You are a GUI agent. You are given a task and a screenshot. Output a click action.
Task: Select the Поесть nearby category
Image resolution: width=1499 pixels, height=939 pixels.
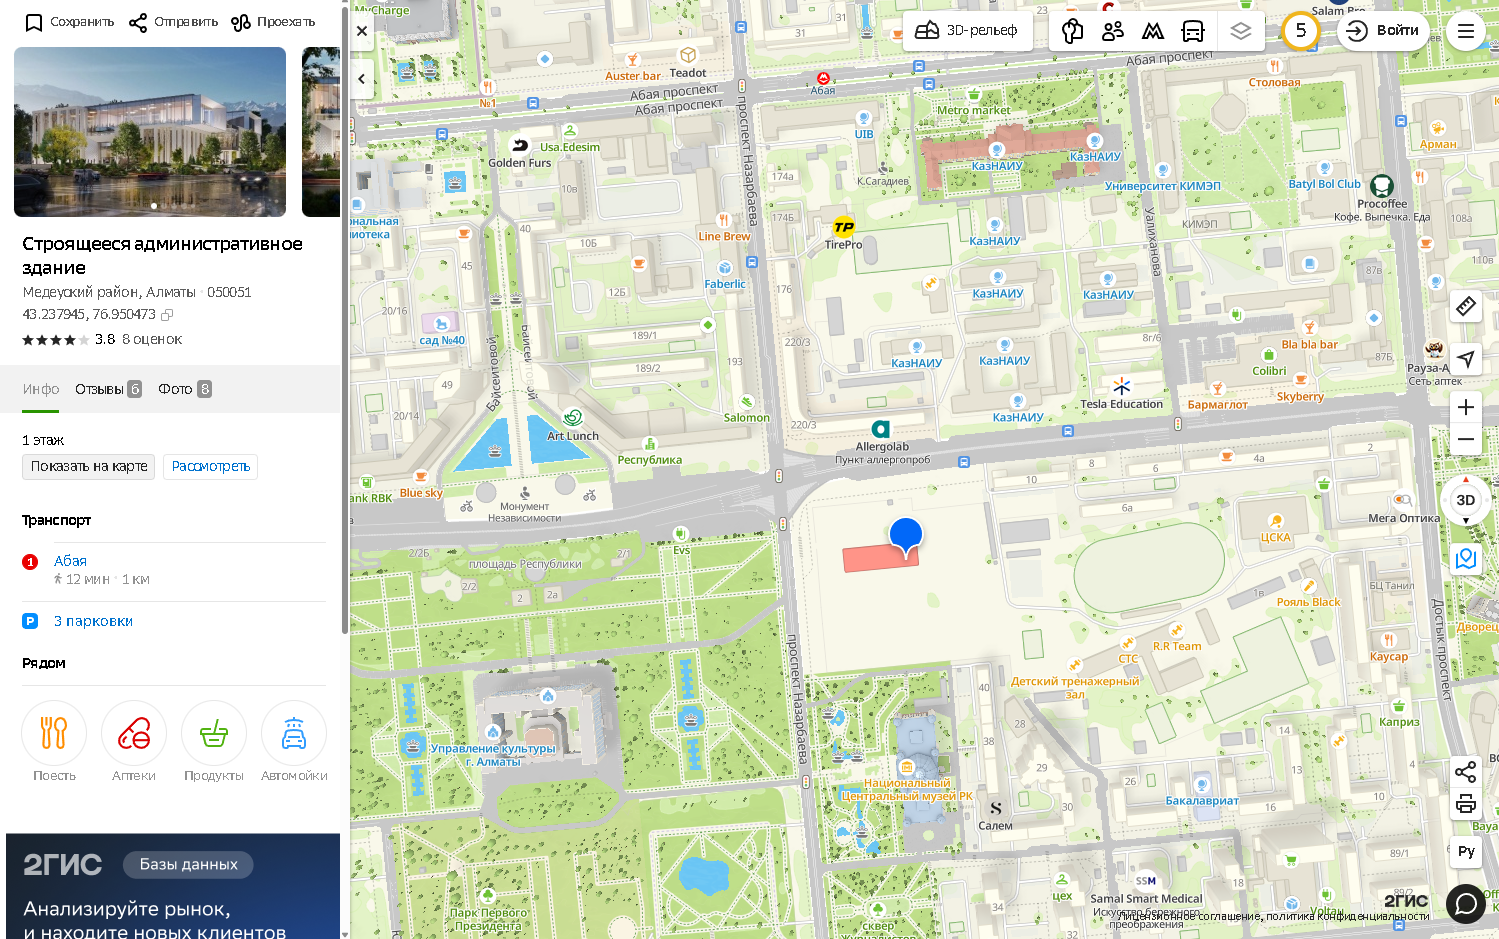[x=54, y=741]
